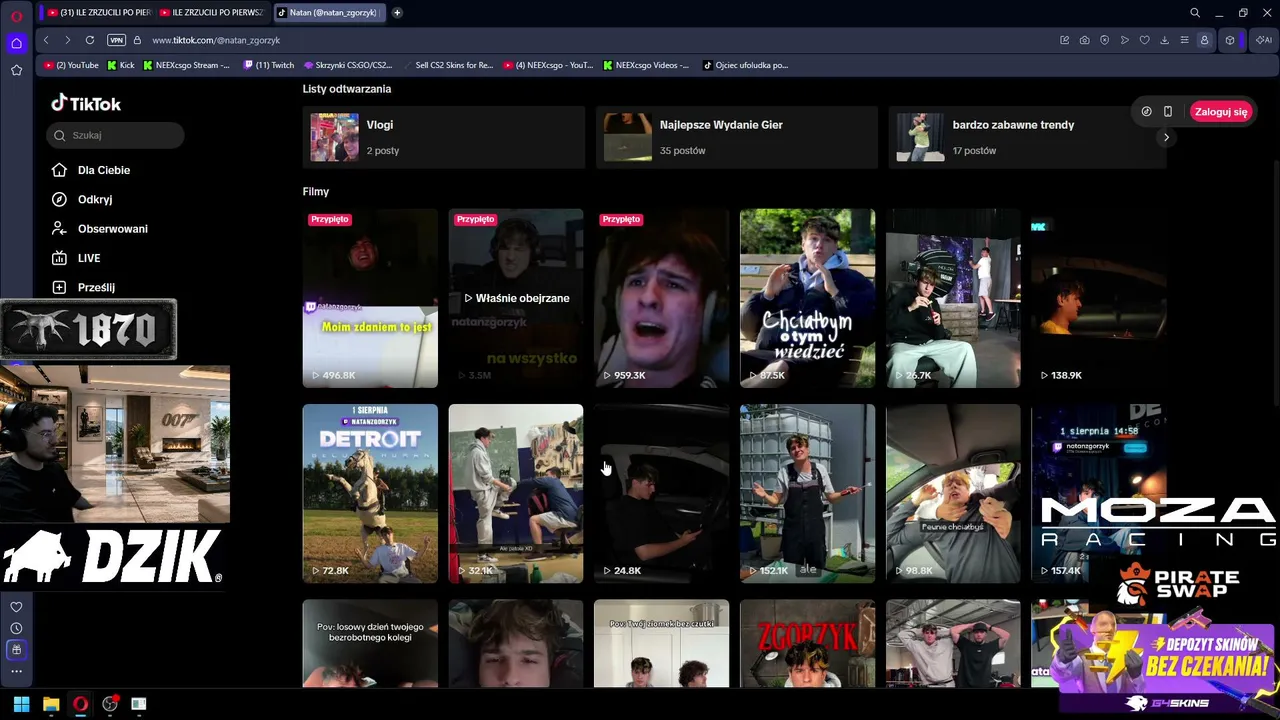Click the address bar URL field

[x=600, y=40]
